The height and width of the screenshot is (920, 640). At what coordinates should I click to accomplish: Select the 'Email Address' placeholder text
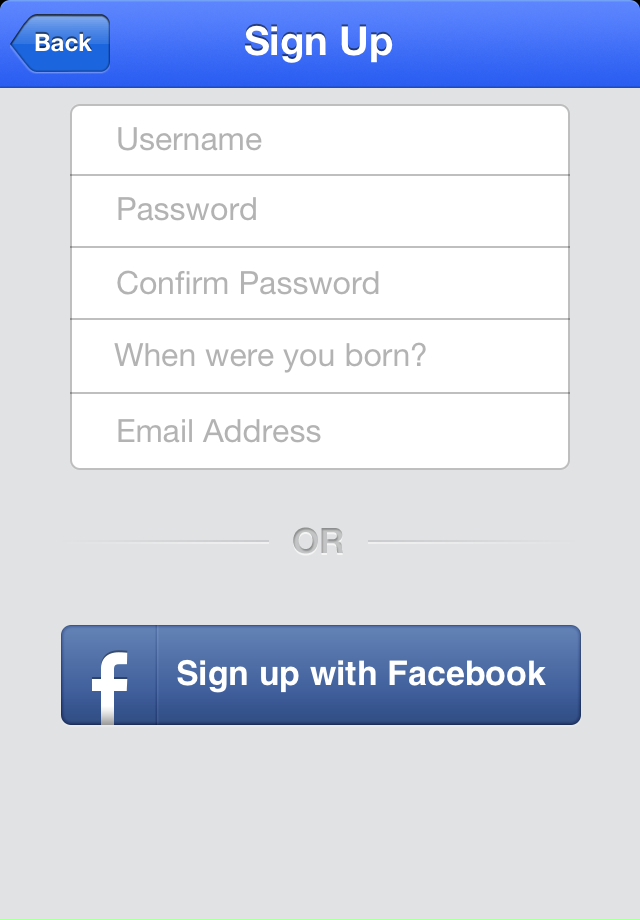point(218,431)
